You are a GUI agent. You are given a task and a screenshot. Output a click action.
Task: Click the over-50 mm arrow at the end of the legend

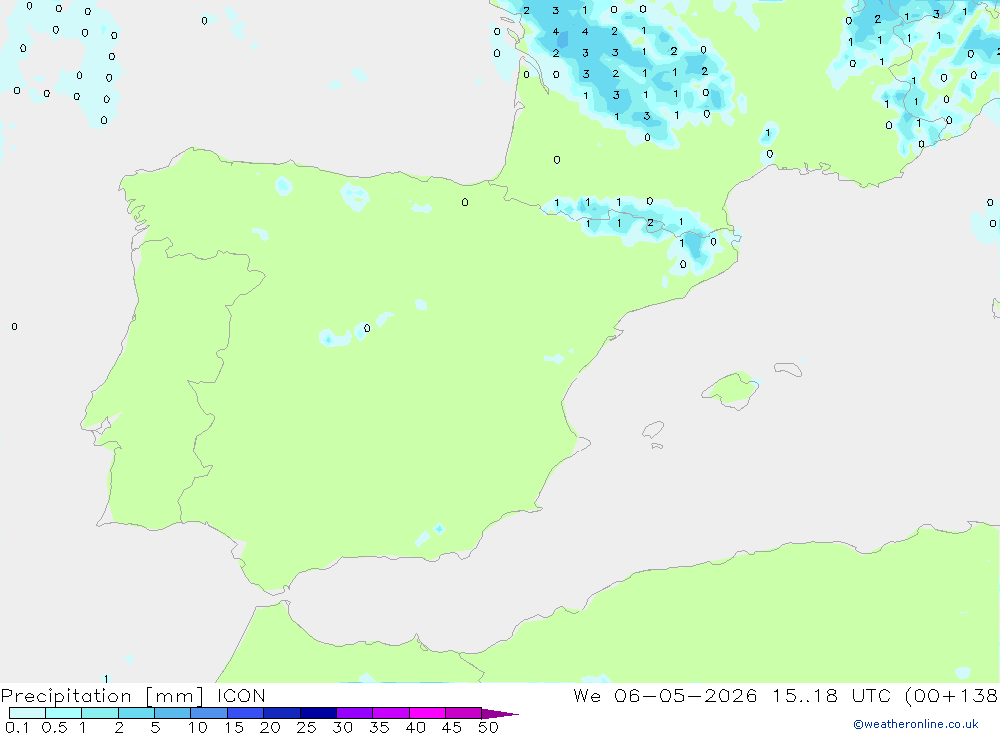click(499, 714)
